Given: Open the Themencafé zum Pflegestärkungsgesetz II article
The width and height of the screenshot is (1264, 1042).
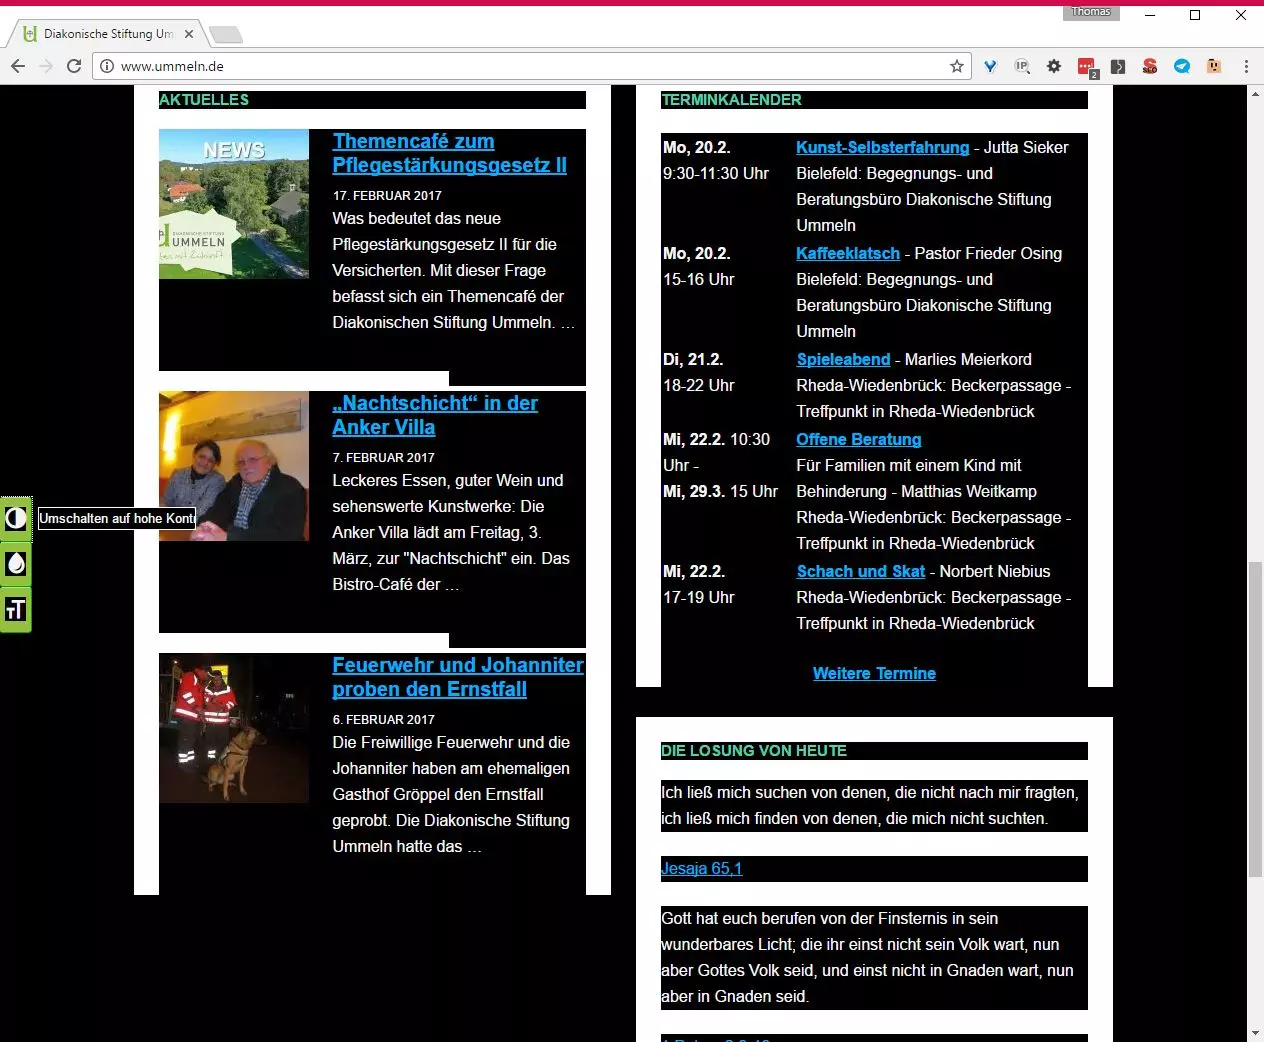Looking at the screenshot, I should point(450,153).
